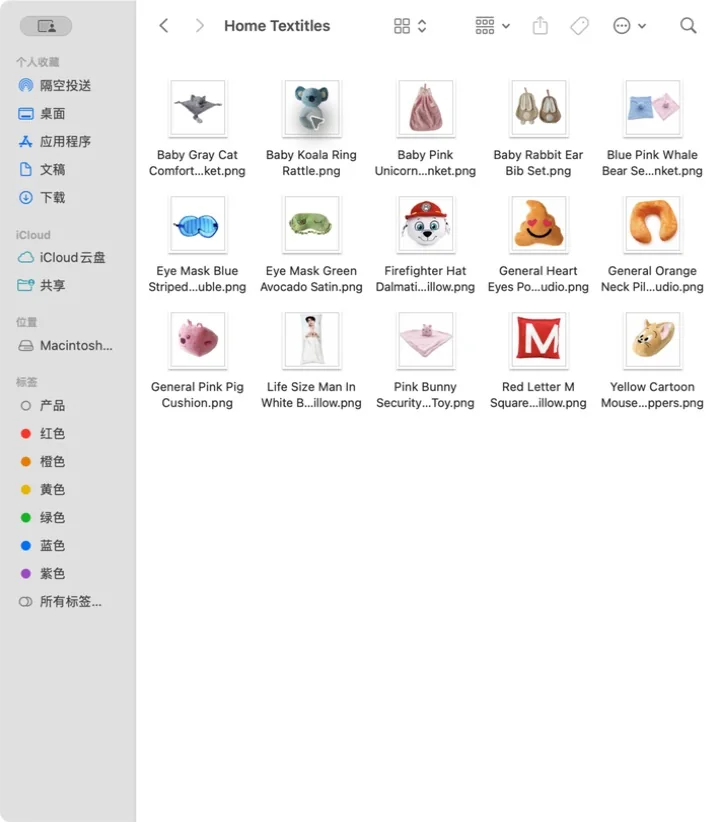Expand the grouping dropdown chevron
The height and width of the screenshot is (822, 716).
[506, 26]
